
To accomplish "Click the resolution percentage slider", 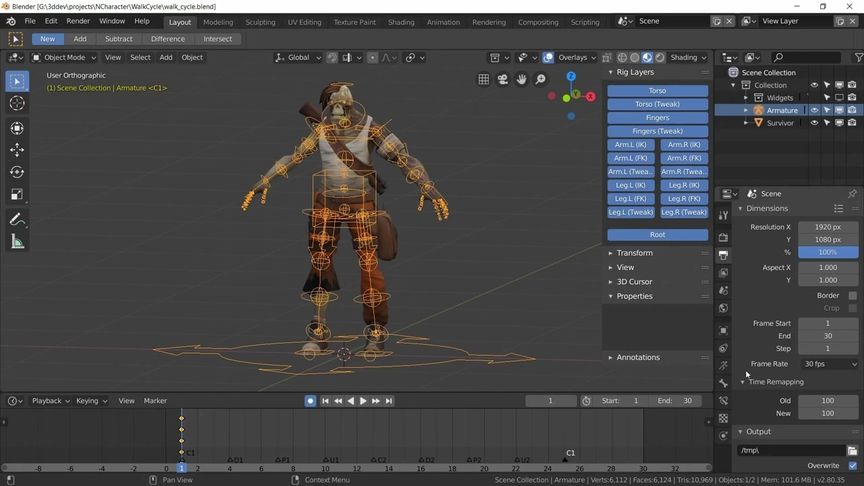I will [828, 253].
